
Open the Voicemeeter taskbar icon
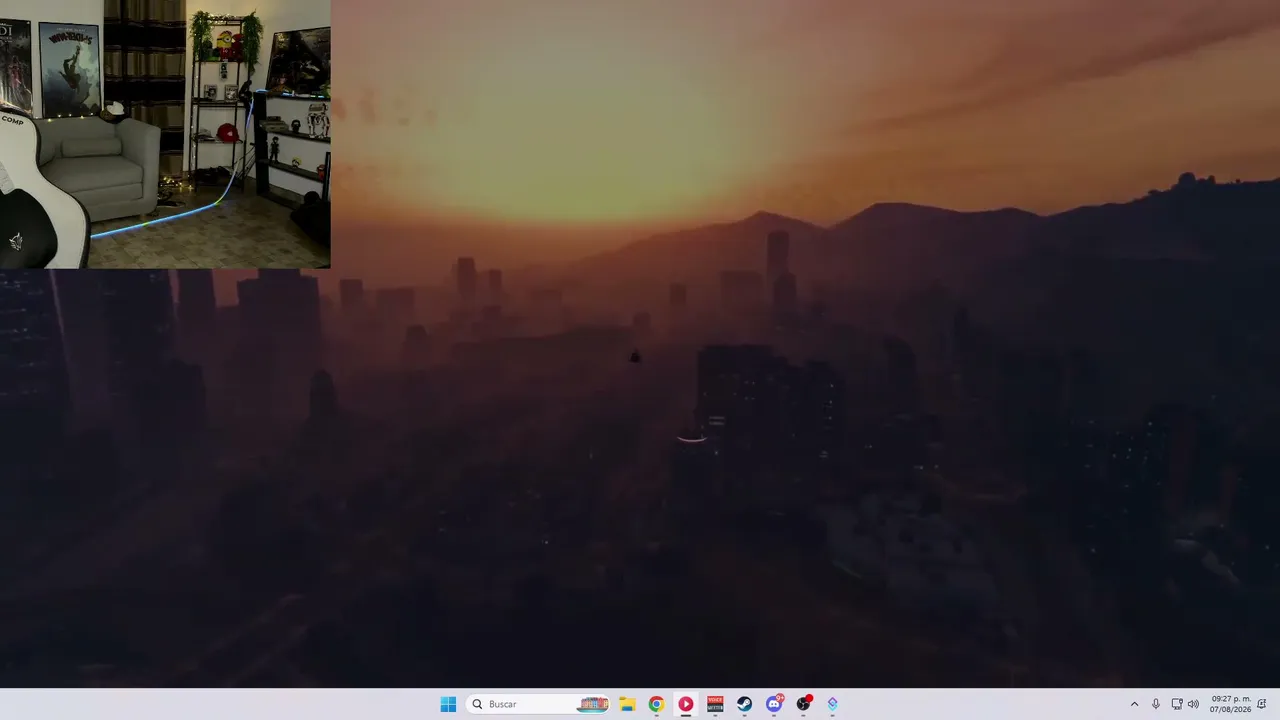pyautogui.click(x=715, y=704)
